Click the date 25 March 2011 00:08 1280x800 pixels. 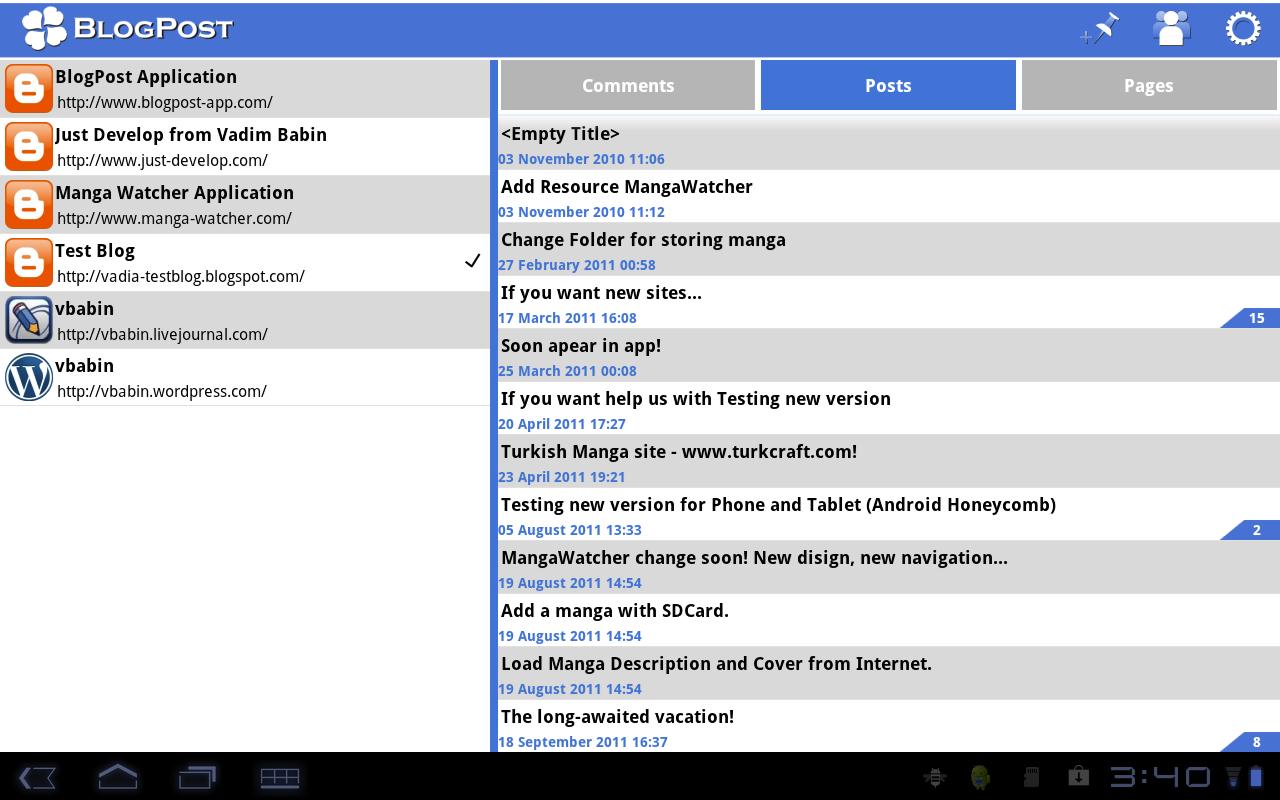[x=567, y=371]
